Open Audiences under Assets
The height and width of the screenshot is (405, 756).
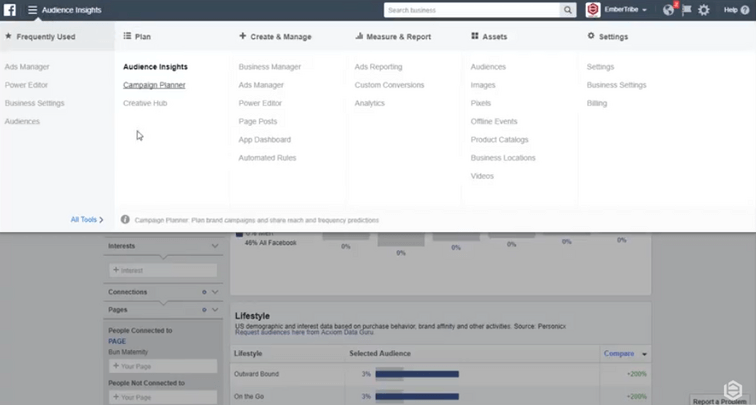488,67
